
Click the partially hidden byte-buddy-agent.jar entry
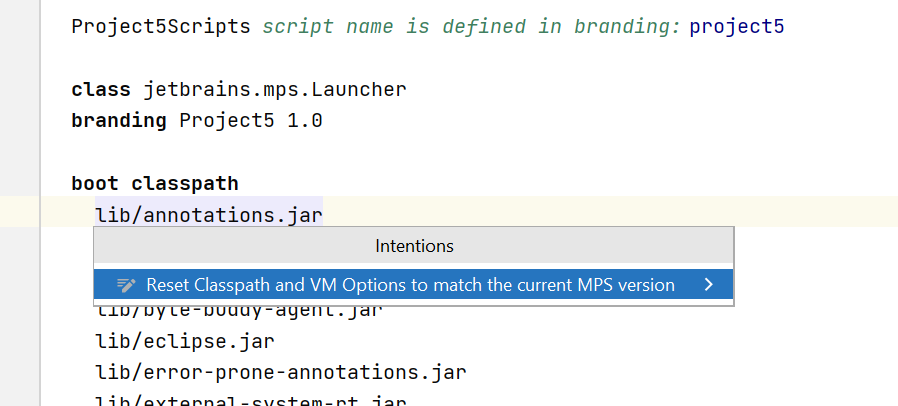[238, 309]
